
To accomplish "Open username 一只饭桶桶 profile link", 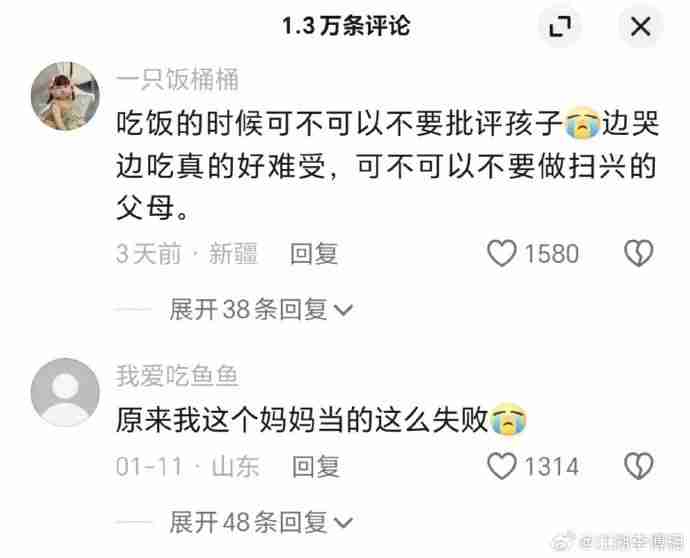I will [177, 80].
